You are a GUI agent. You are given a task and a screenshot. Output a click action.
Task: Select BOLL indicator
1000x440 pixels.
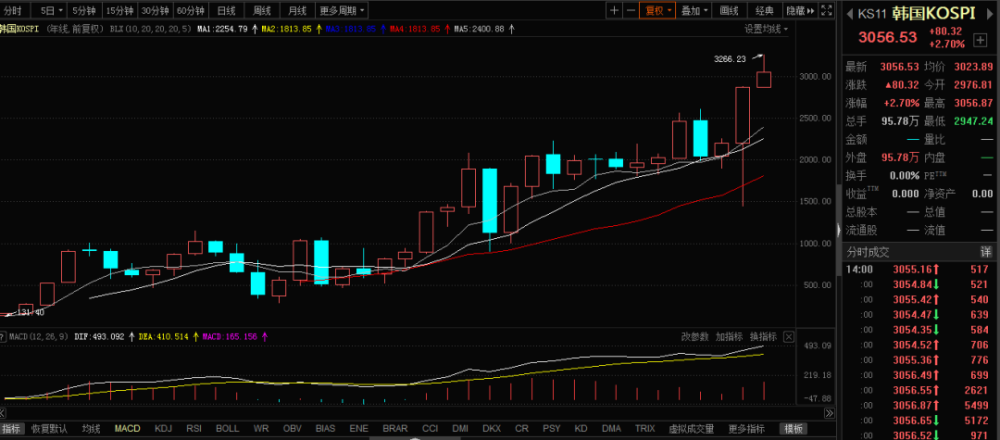227,429
